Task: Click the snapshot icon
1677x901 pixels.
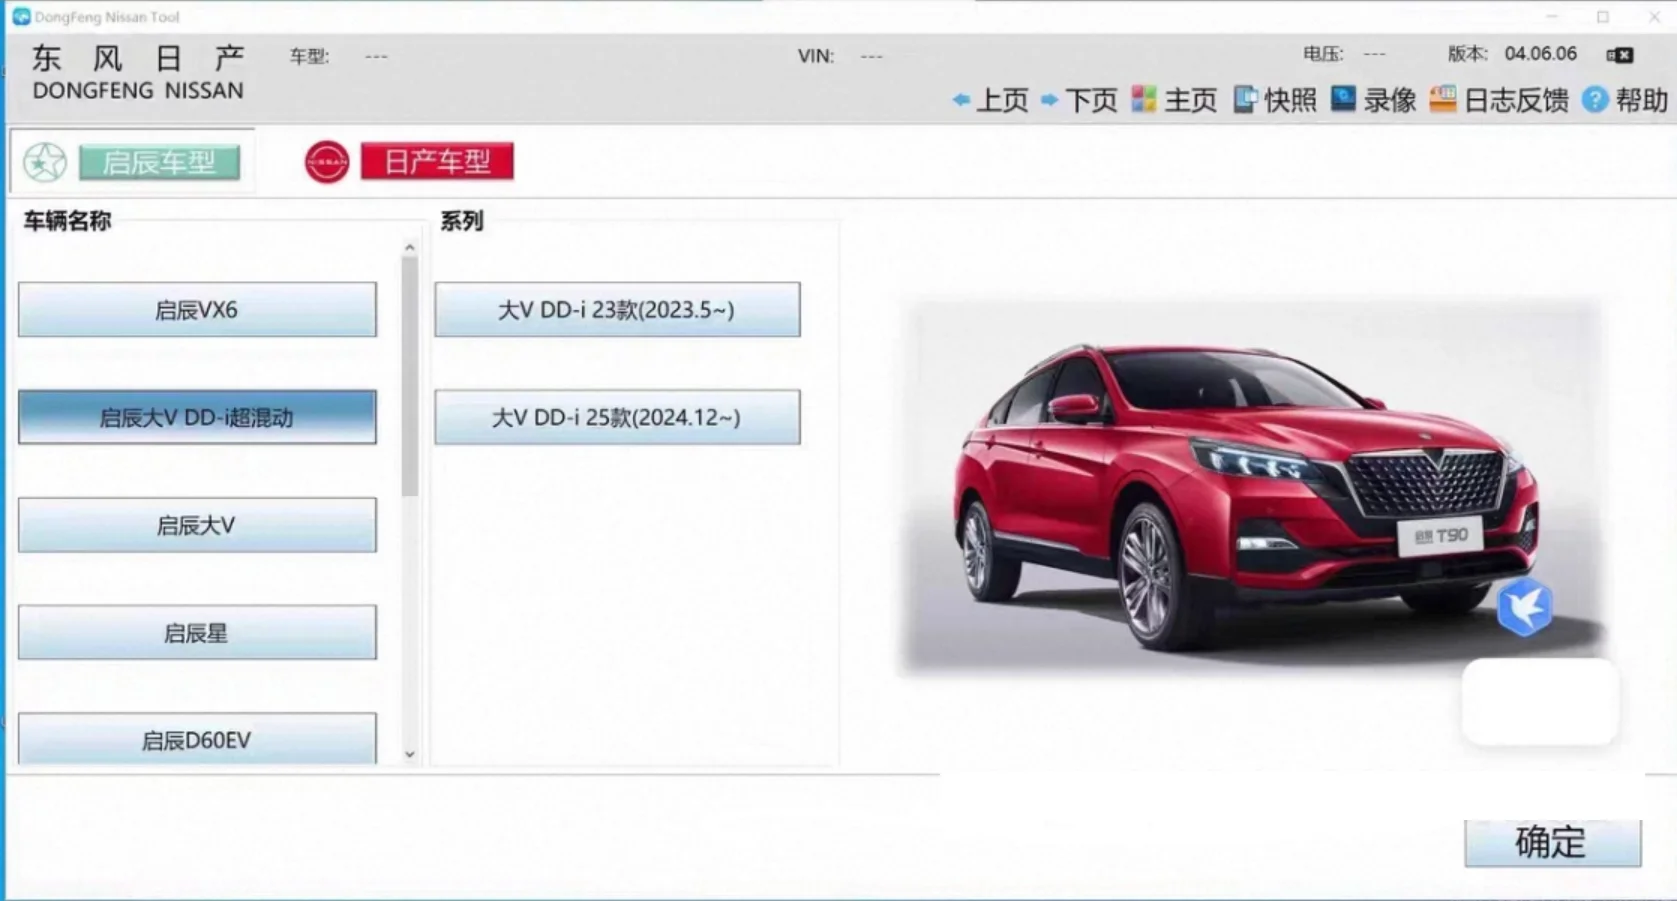Action: 1244,99
